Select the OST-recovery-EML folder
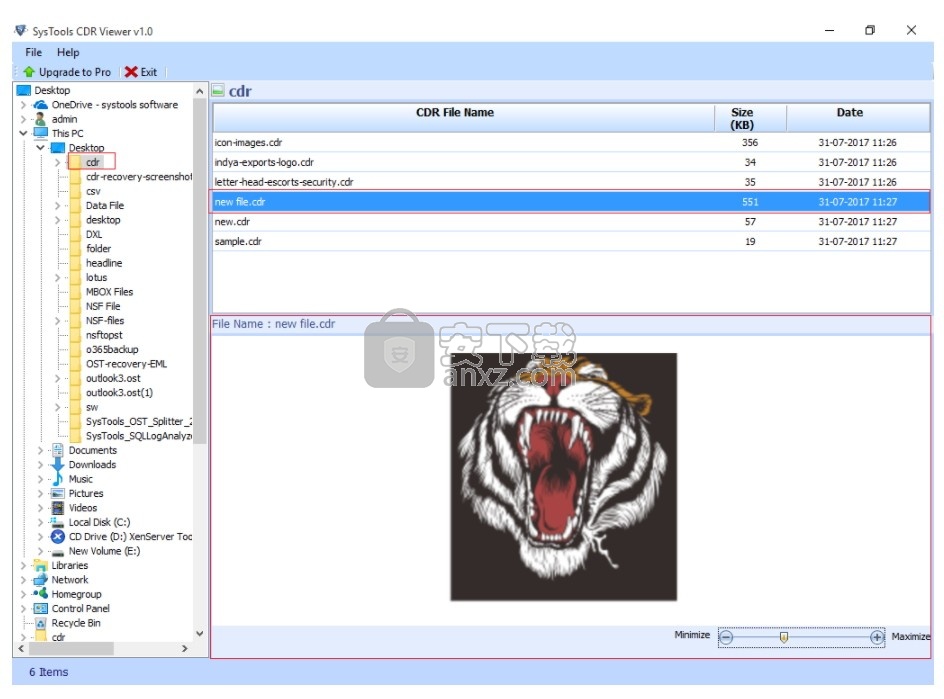Screen dimensions: 944x699 click(126, 364)
